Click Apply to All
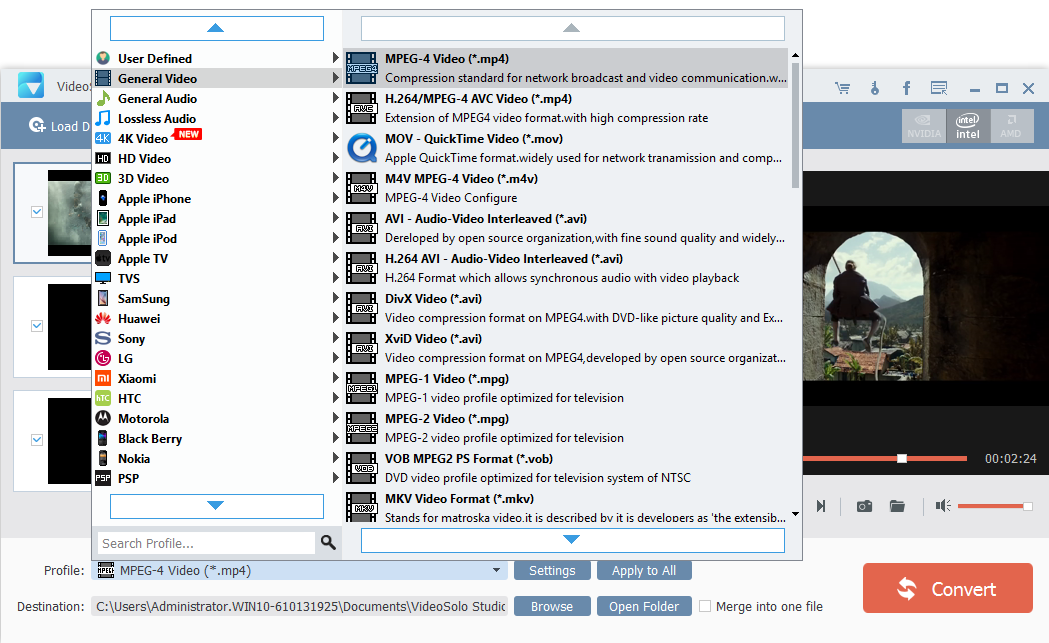This screenshot has width=1049, height=643. point(644,570)
